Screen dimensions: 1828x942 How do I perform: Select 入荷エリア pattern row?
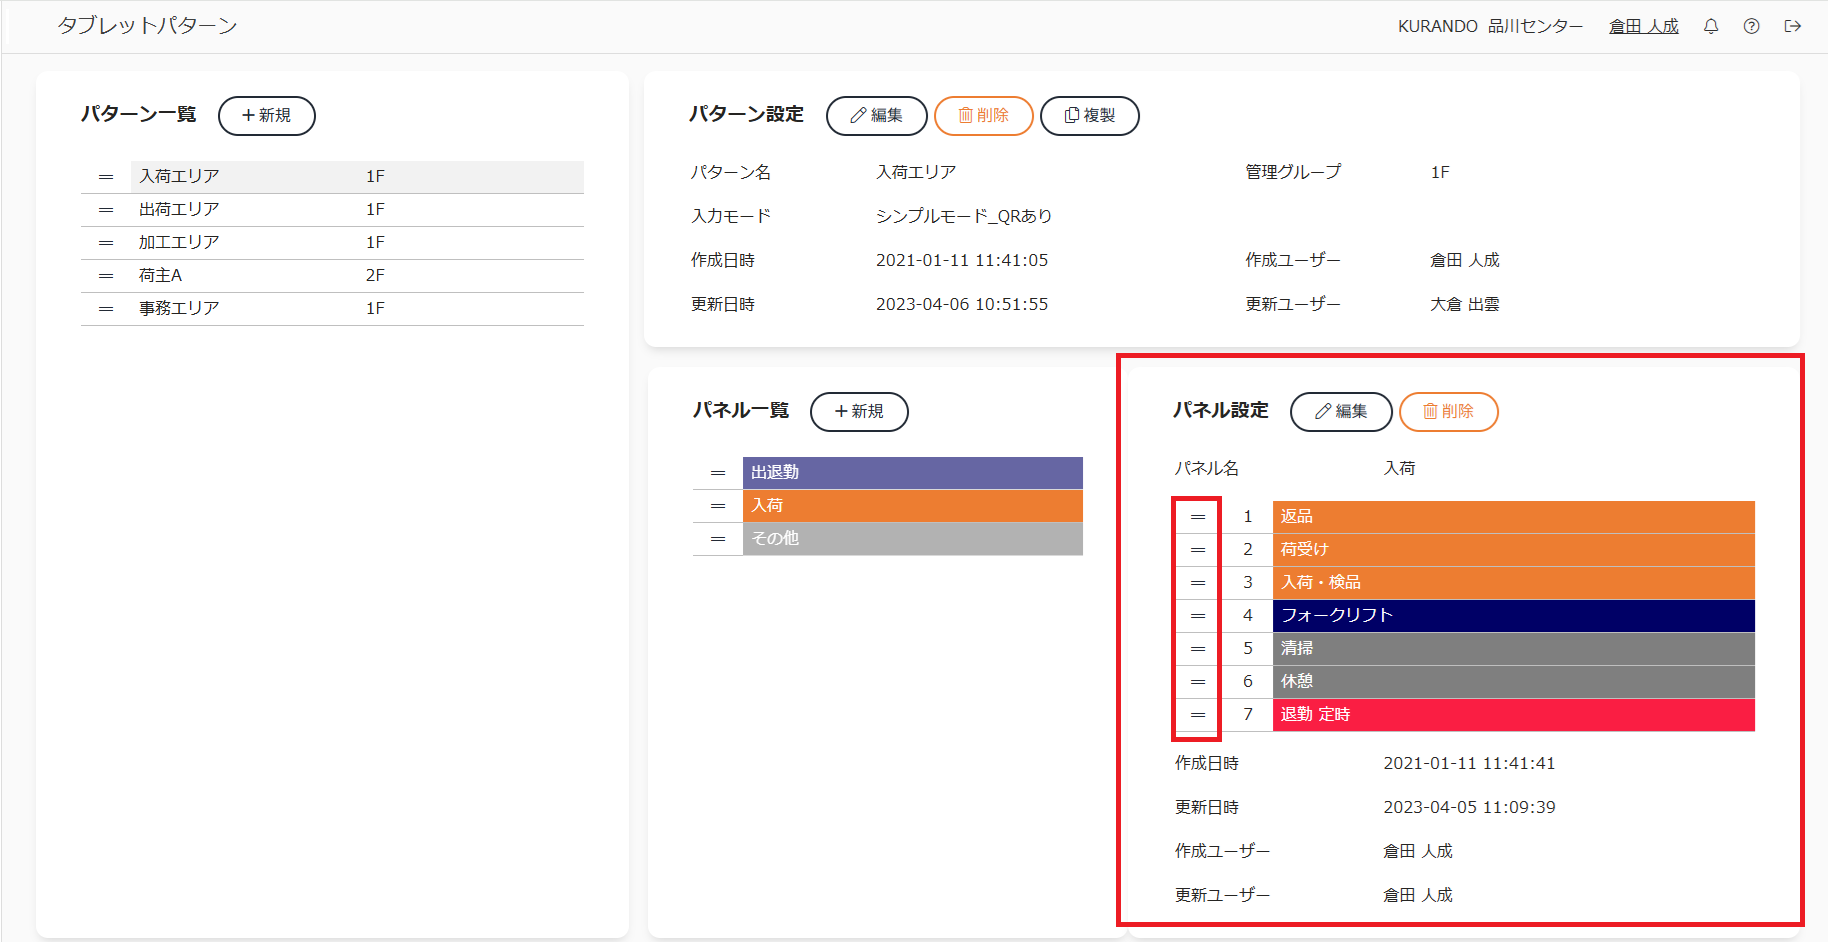point(357,177)
